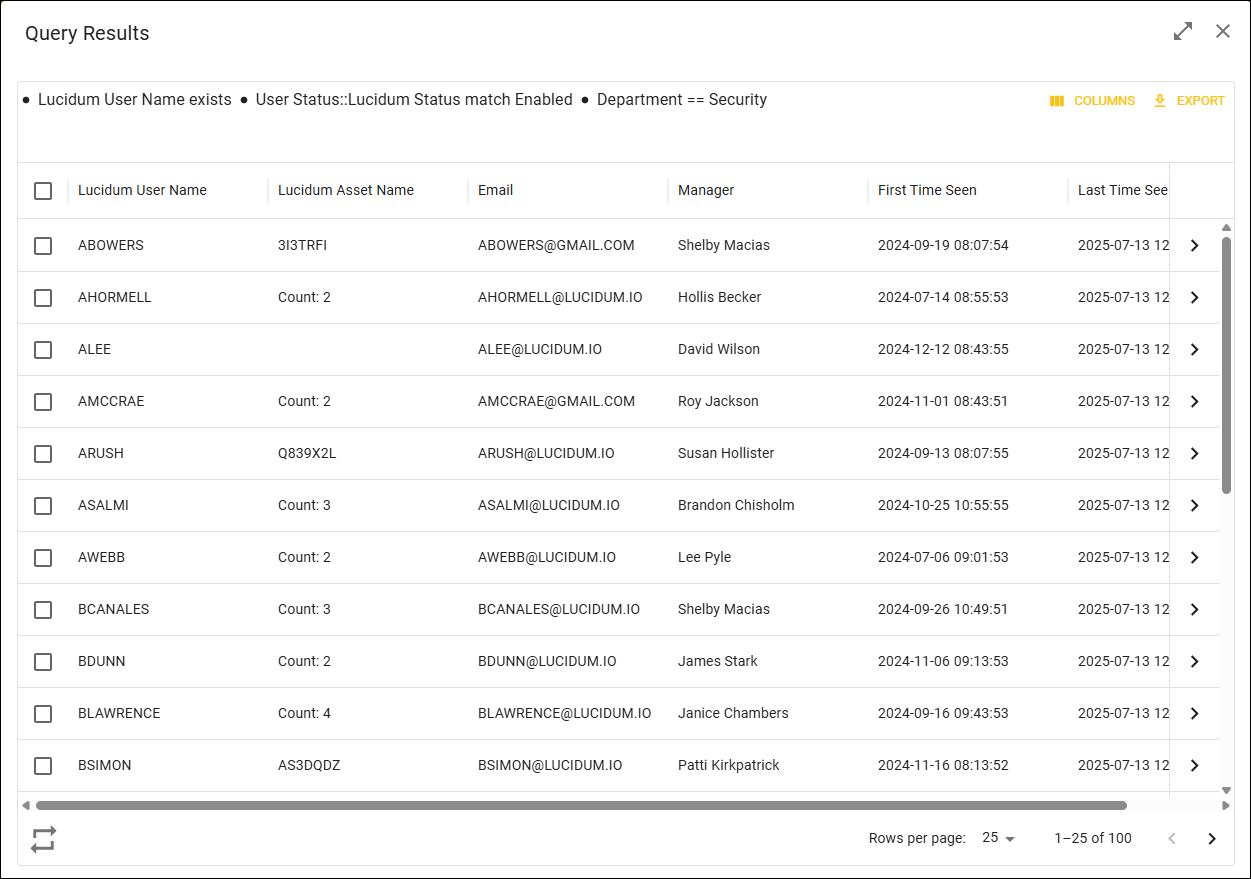Sort by Last Time Seen column header
Viewport: 1251px width, 879px height.
1122,190
